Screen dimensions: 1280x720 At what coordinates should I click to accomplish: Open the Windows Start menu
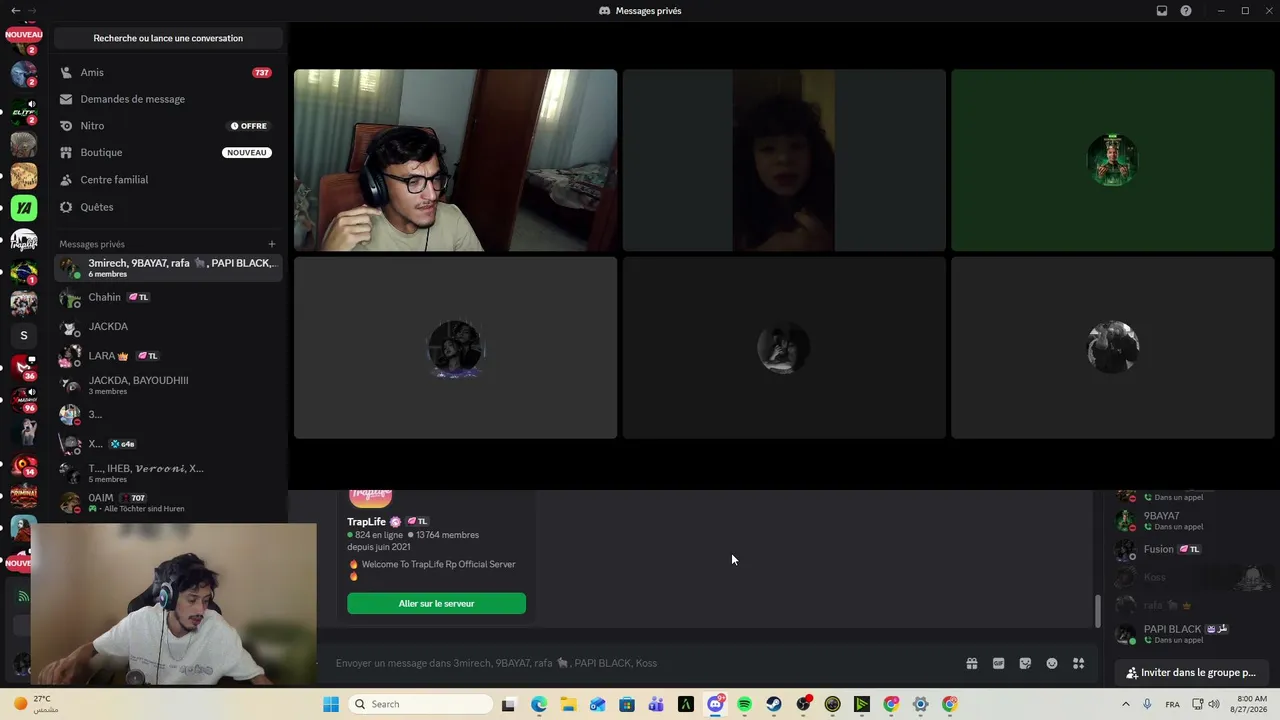click(331, 704)
